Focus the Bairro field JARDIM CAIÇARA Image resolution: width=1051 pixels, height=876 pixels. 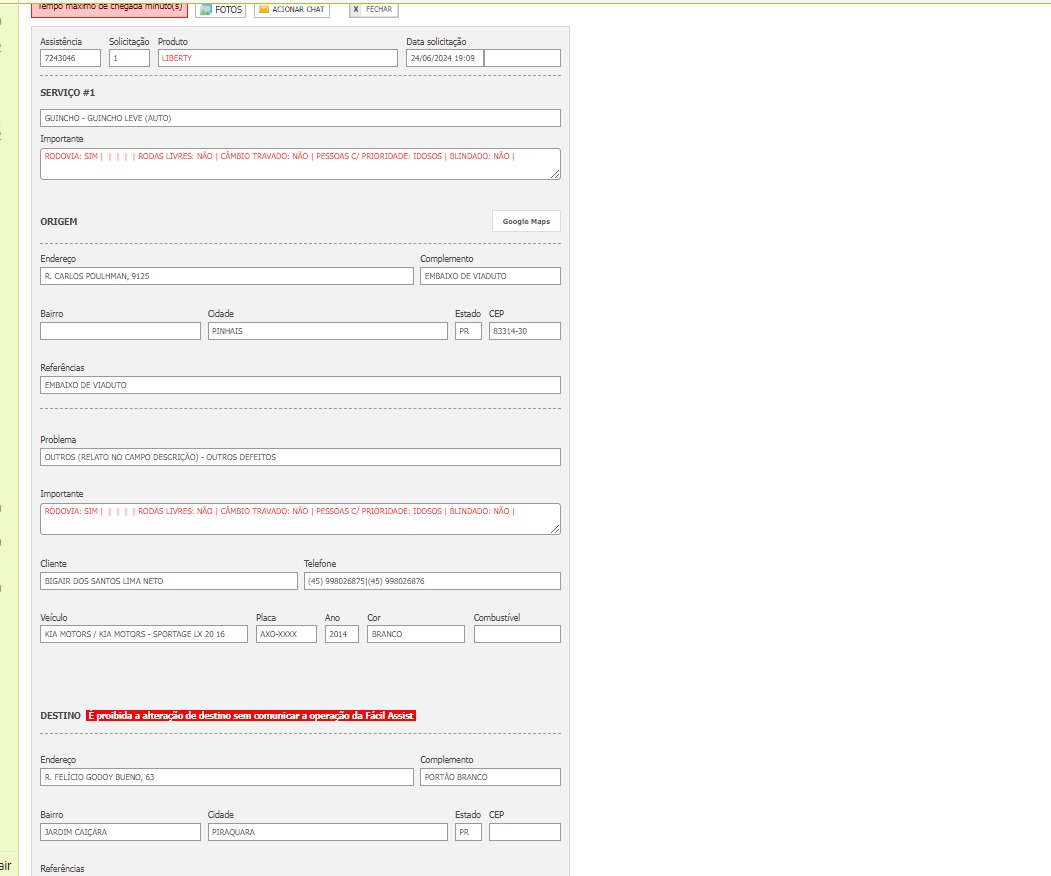coord(120,832)
